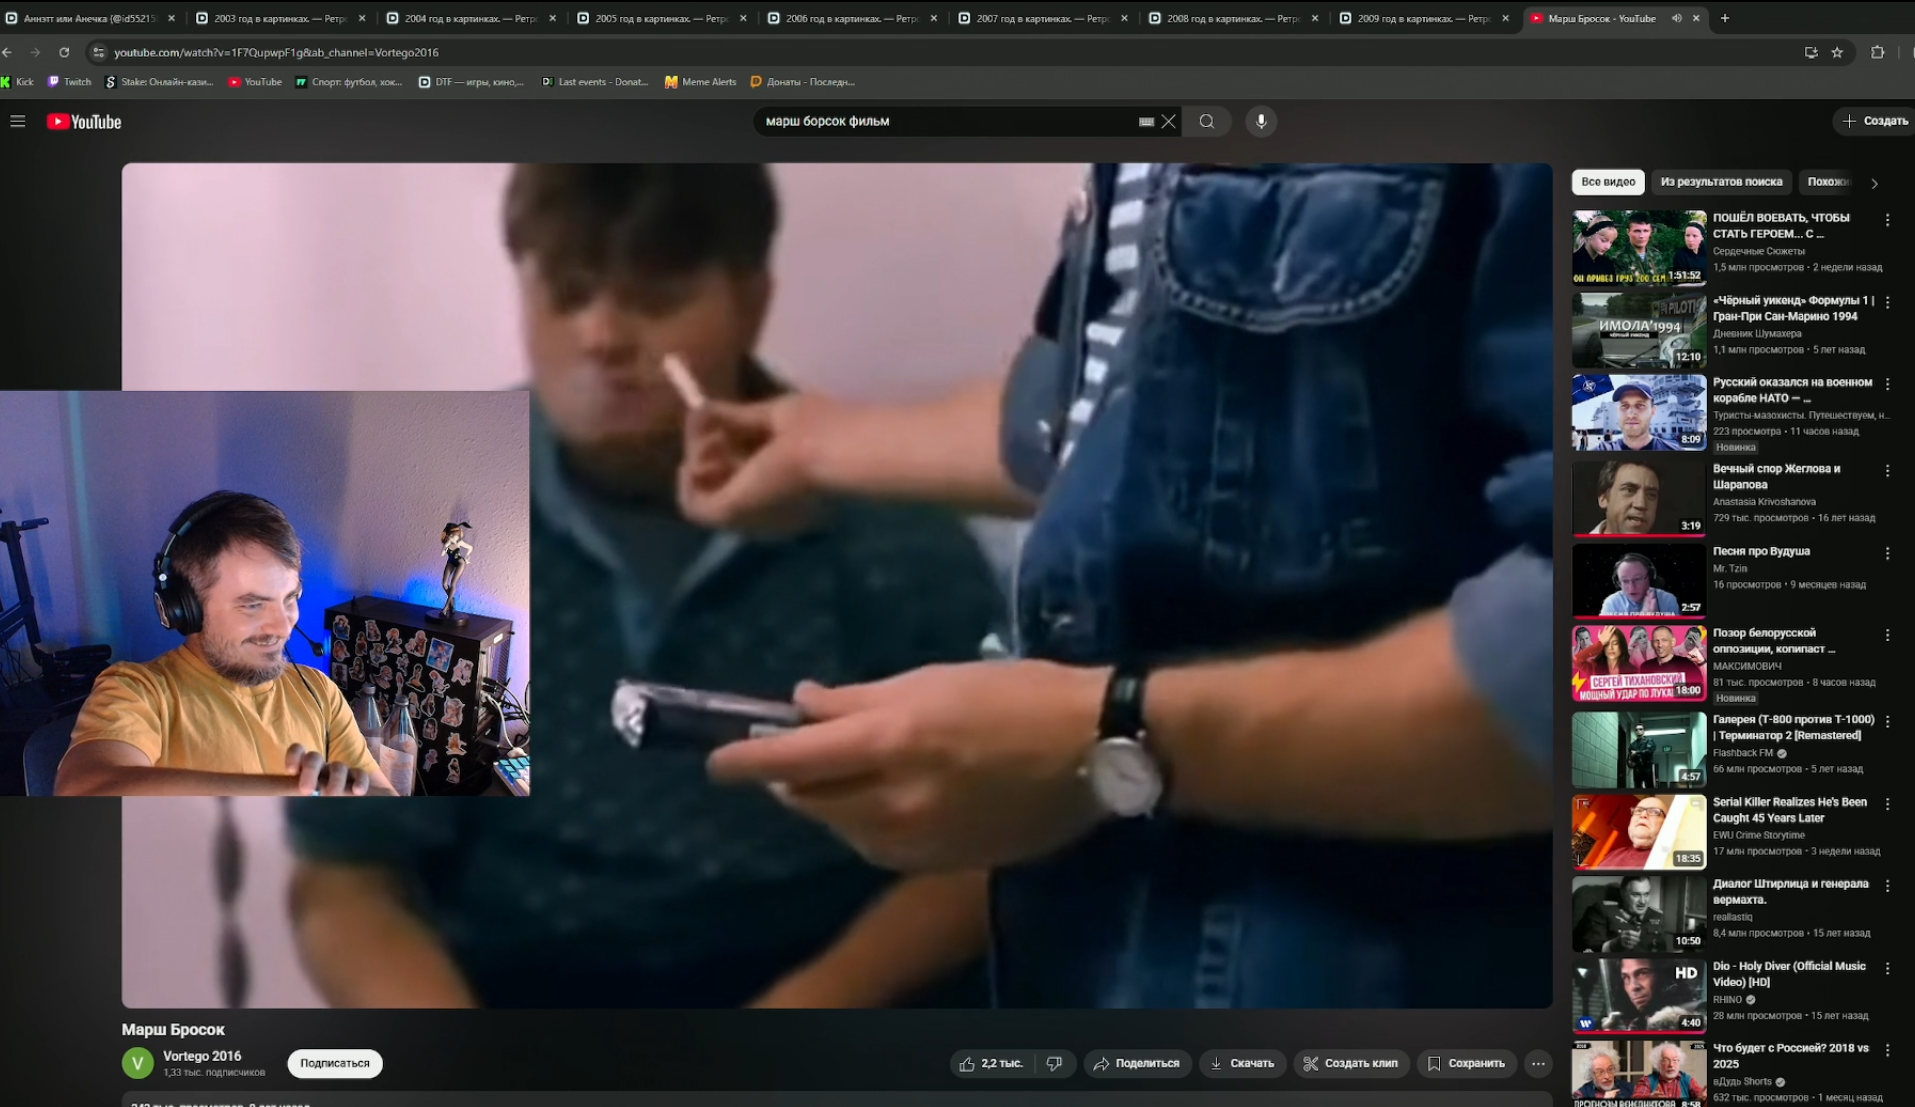Mute the tab via speaker icon

1676,18
